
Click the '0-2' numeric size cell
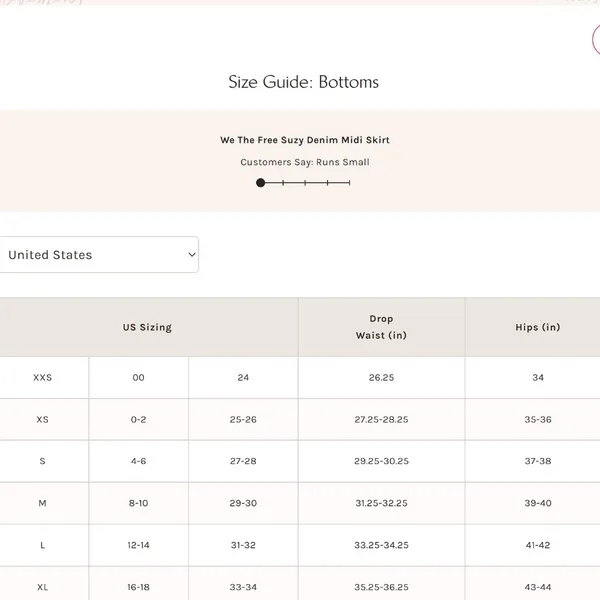tap(139, 419)
